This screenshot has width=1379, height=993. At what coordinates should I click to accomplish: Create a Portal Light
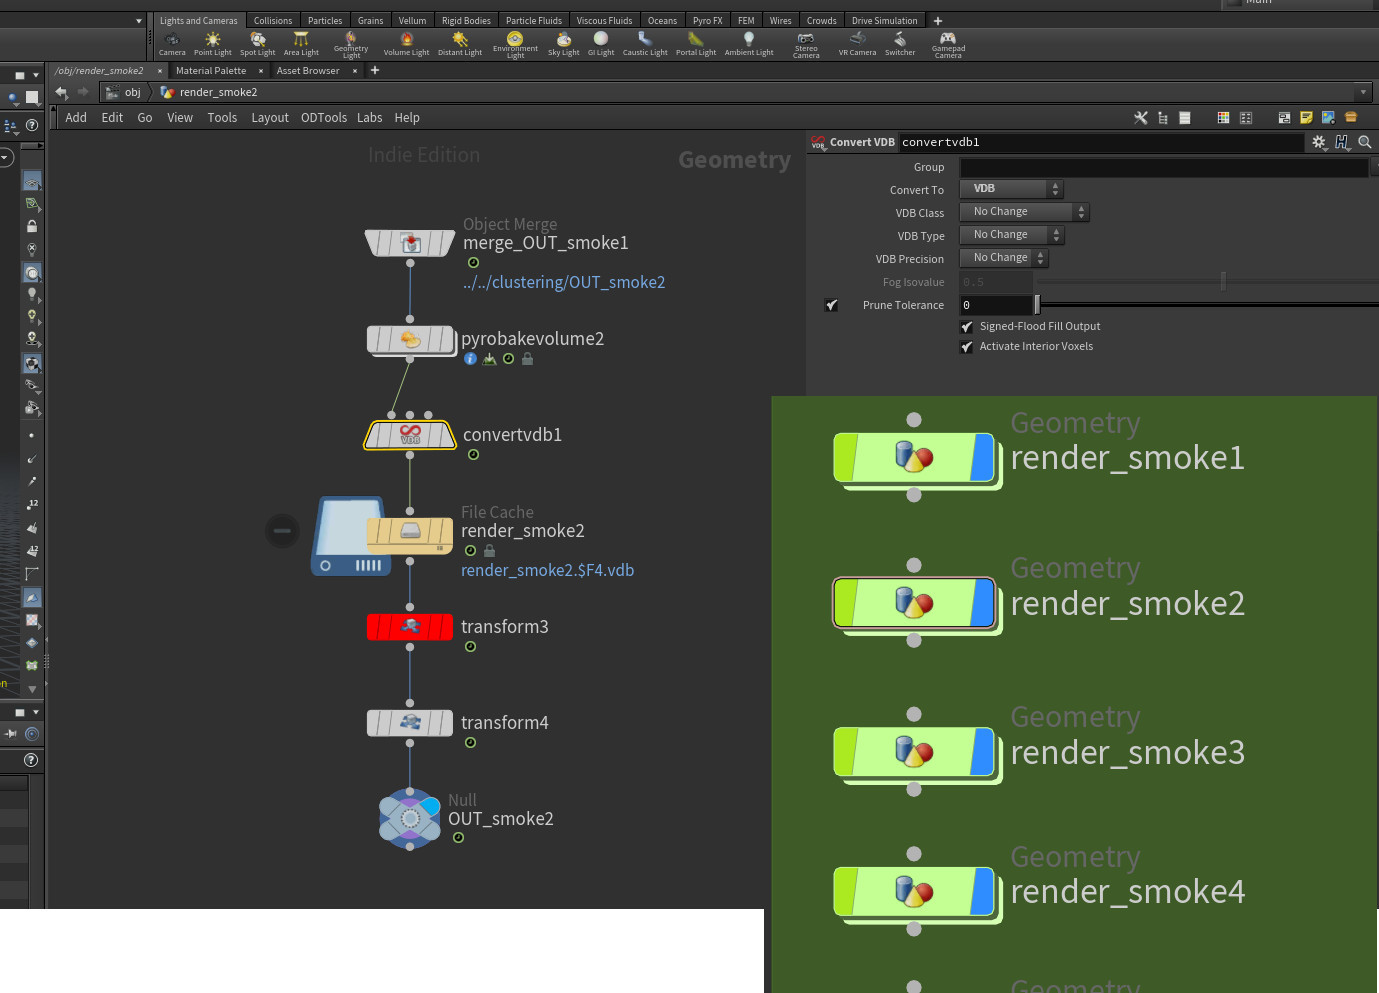pyautogui.click(x=696, y=43)
